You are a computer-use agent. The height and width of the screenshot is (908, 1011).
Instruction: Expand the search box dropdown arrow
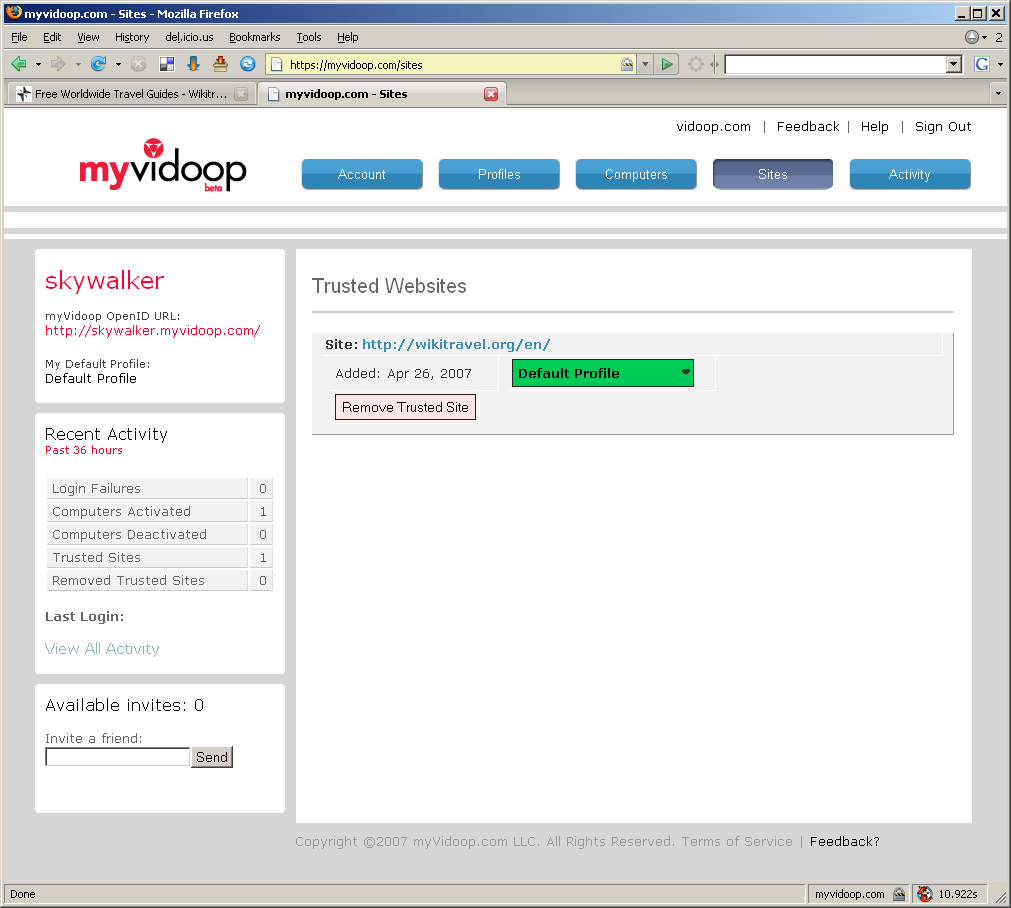pos(954,64)
